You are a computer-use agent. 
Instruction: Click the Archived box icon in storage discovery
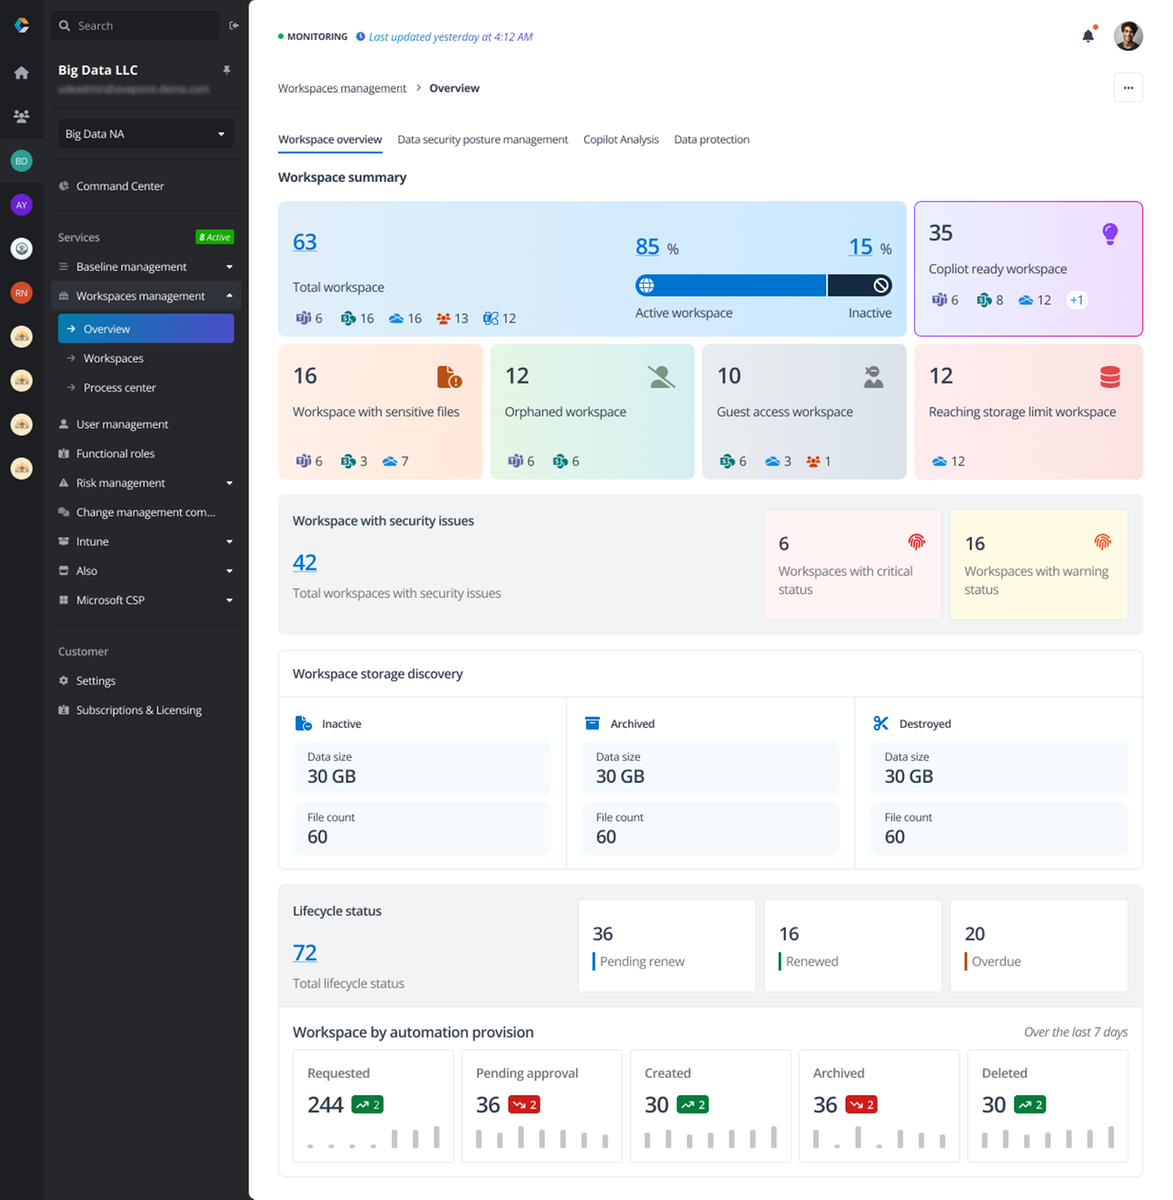pyautogui.click(x=592, y=723)
